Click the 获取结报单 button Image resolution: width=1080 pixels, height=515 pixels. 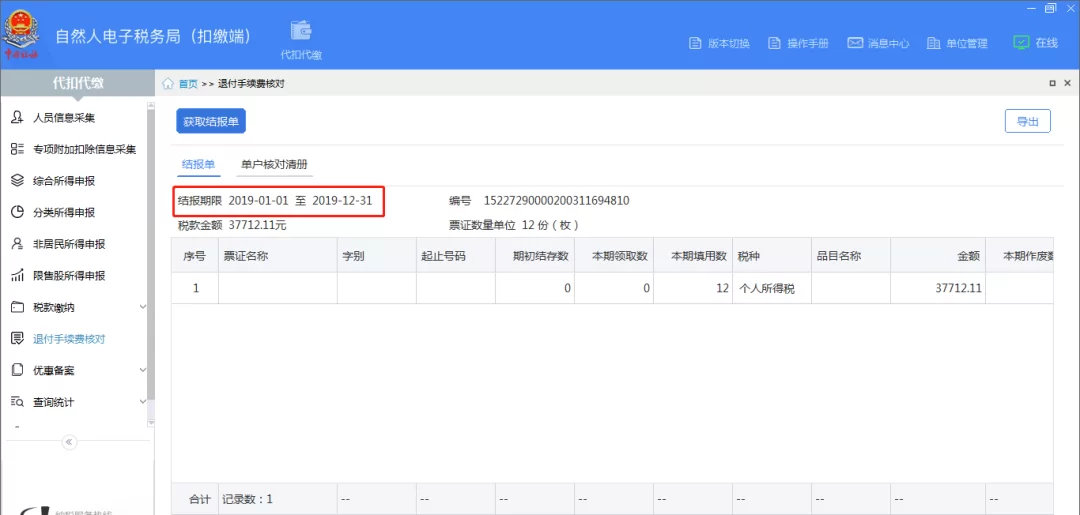coord(211,121)
